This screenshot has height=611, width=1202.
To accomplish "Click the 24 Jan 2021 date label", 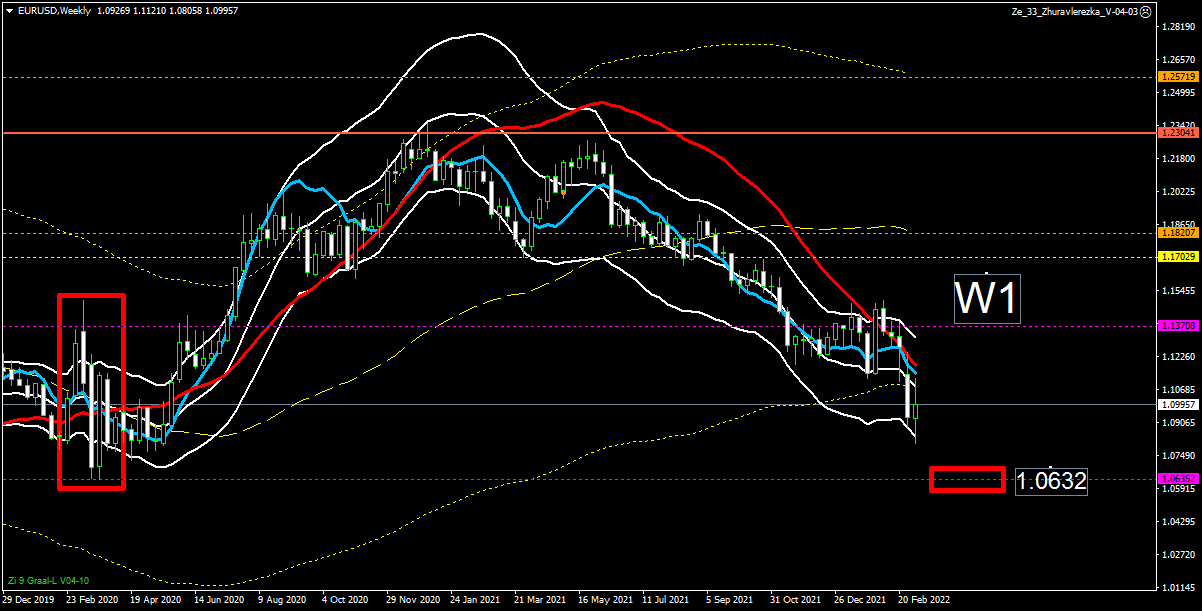I will click(475, 600).
